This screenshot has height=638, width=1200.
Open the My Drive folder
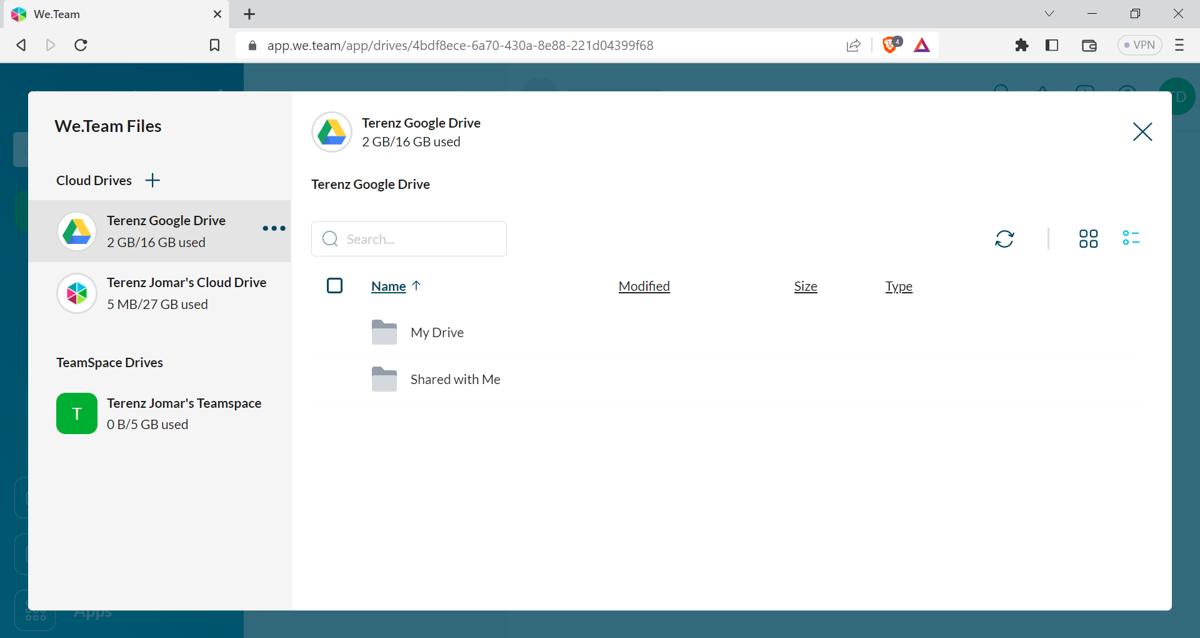click(x=437, y=332)
